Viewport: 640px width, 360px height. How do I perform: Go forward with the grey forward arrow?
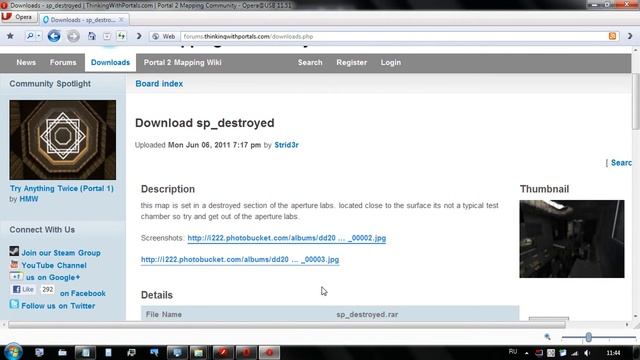[x=73, y=36]
